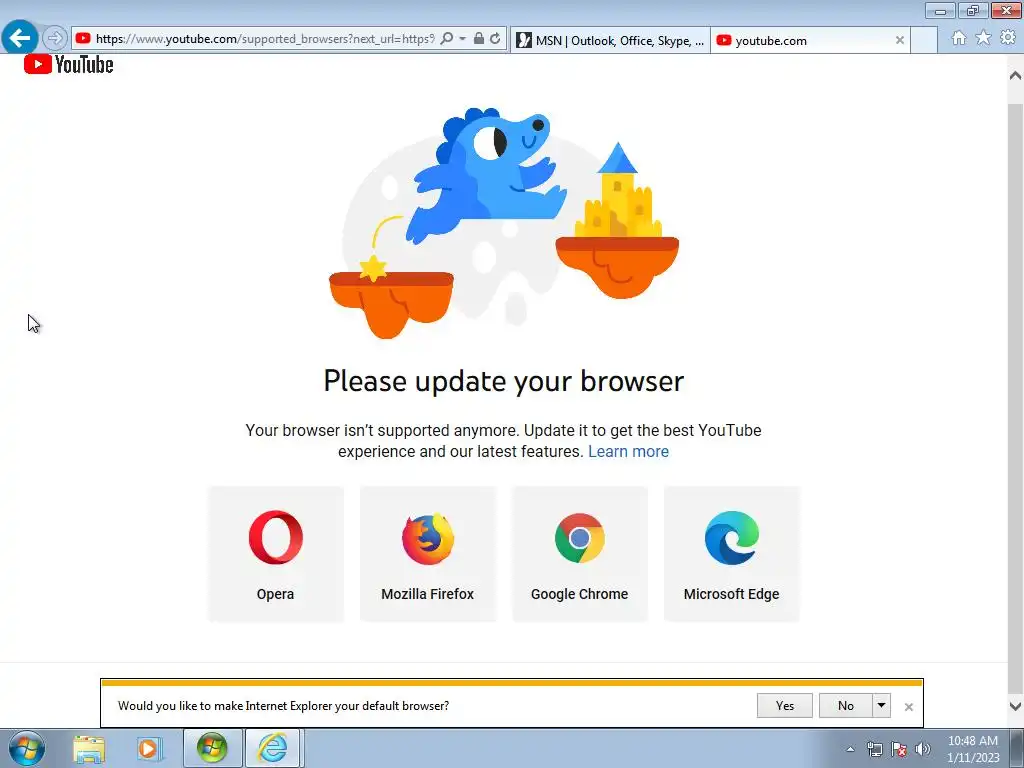Viewport: 1024px width, 768px height.
Task: Click the Mozilla Firefox logo
Action: pyautogui.click(x=428, y=539)
